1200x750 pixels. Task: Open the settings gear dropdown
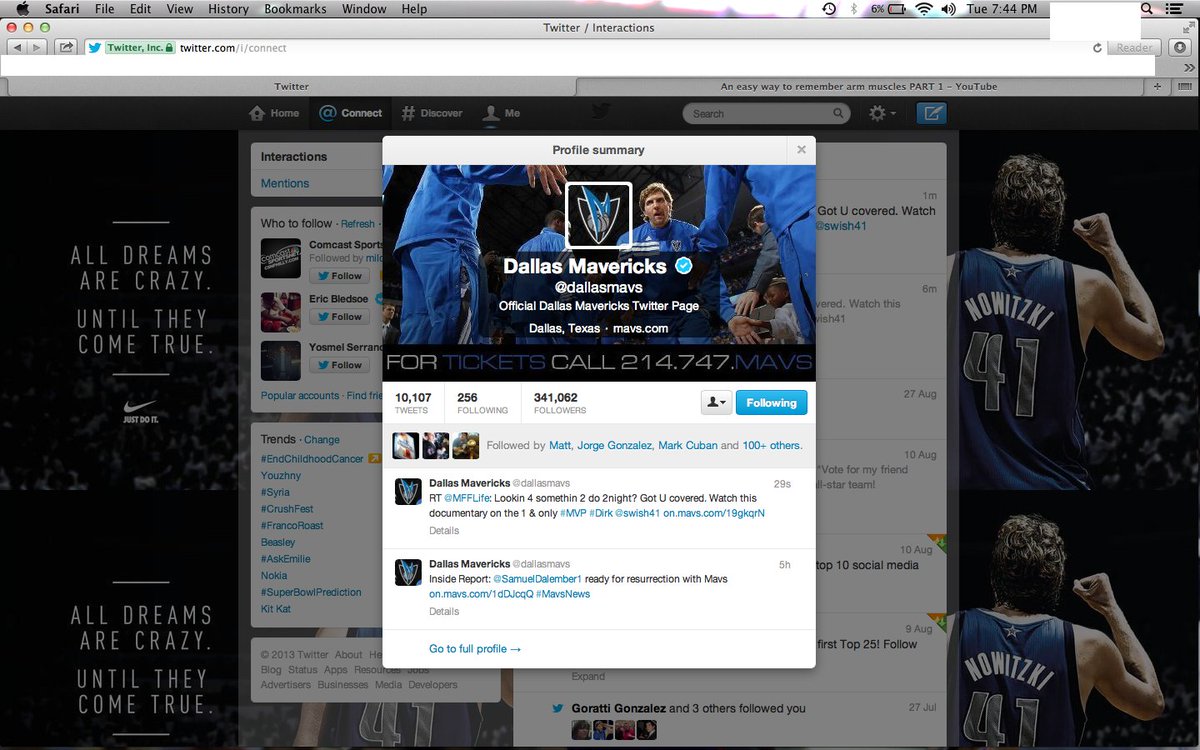click(882, 113)
